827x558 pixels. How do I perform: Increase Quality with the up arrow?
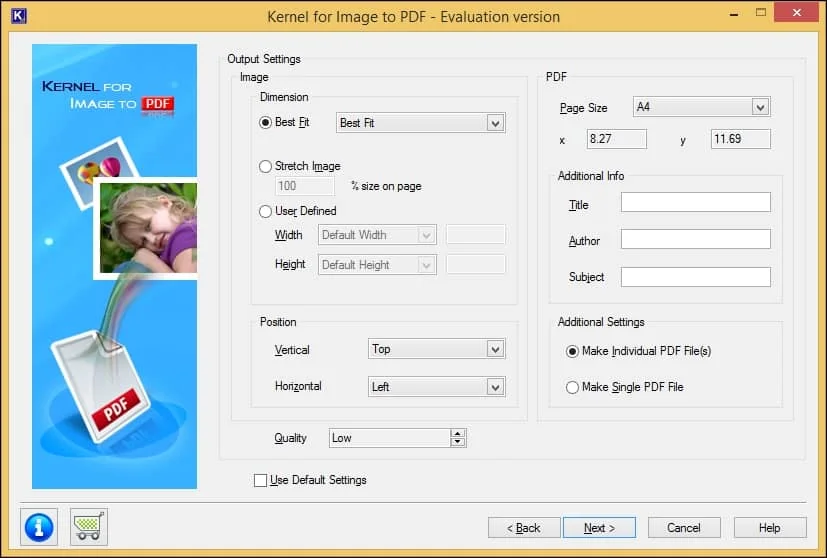point(457,433)
